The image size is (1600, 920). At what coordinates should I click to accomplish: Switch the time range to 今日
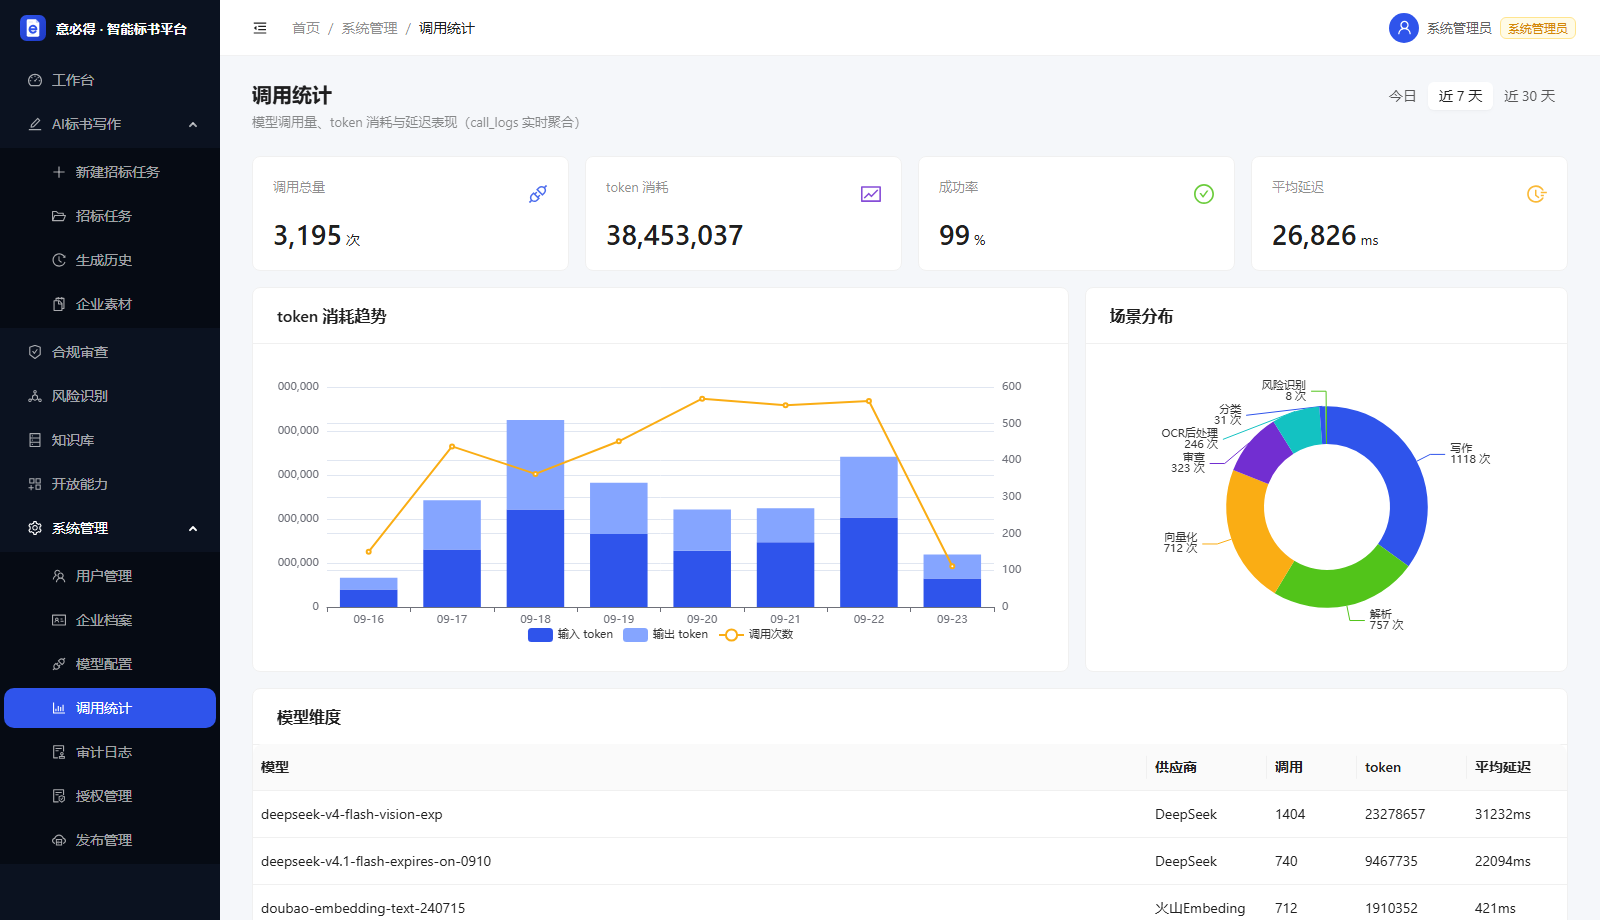1403,96
